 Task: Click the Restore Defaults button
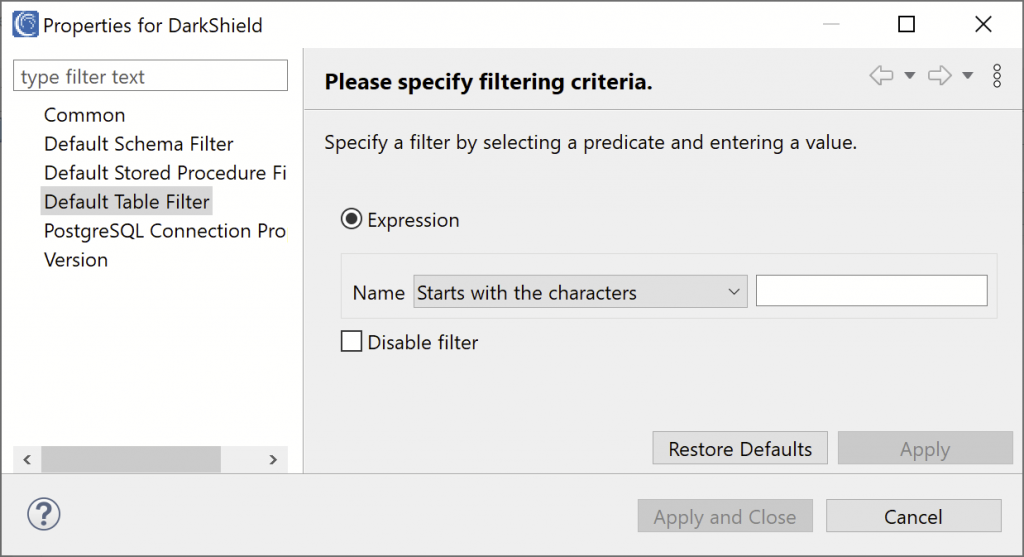point(740,448)
